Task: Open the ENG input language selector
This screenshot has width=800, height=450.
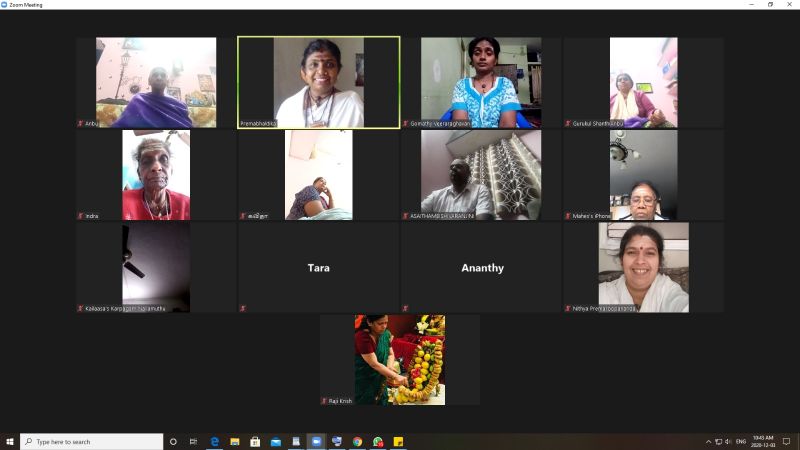Action: click(x=741, y=441)
